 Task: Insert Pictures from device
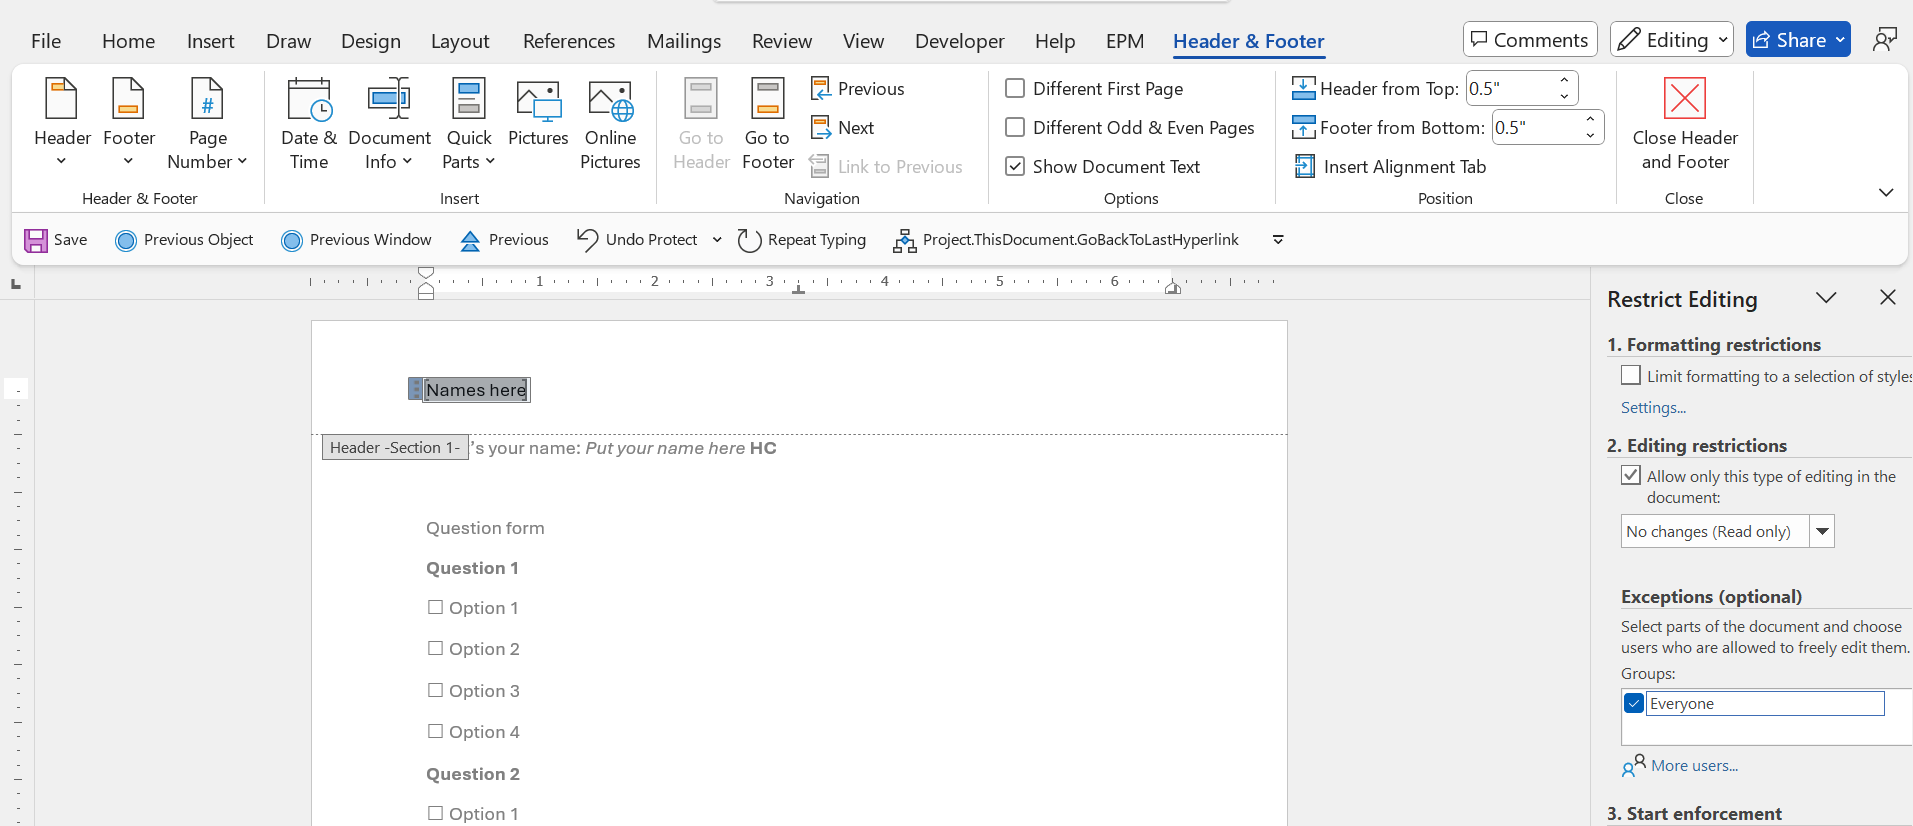[538, 113]
